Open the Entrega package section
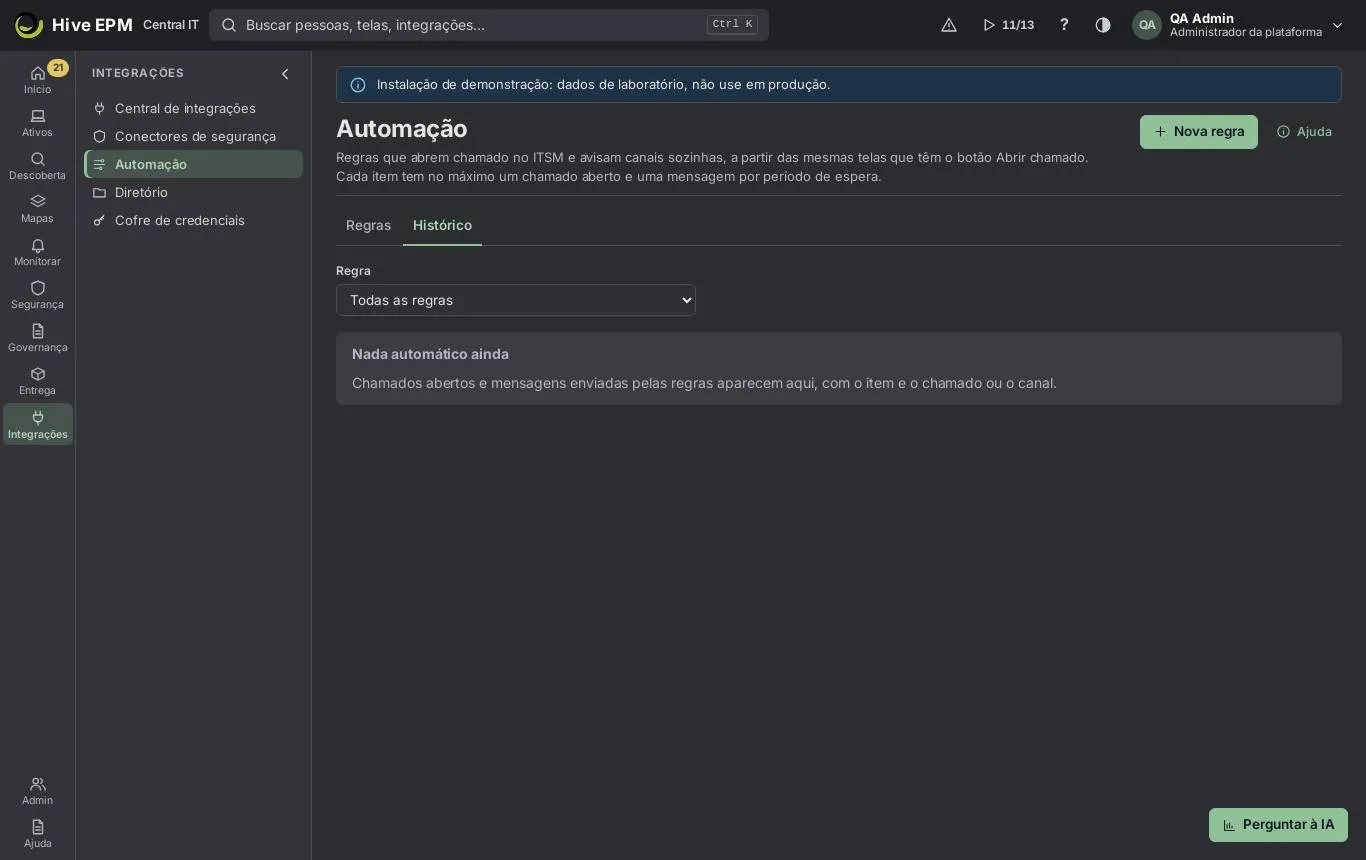Viewport: 1366px width, 860px height. 37,381
